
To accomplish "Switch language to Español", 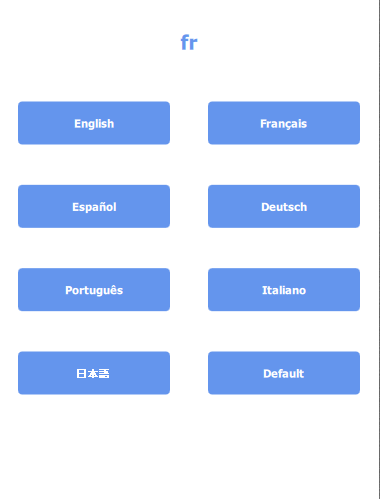I will (94, 206).
